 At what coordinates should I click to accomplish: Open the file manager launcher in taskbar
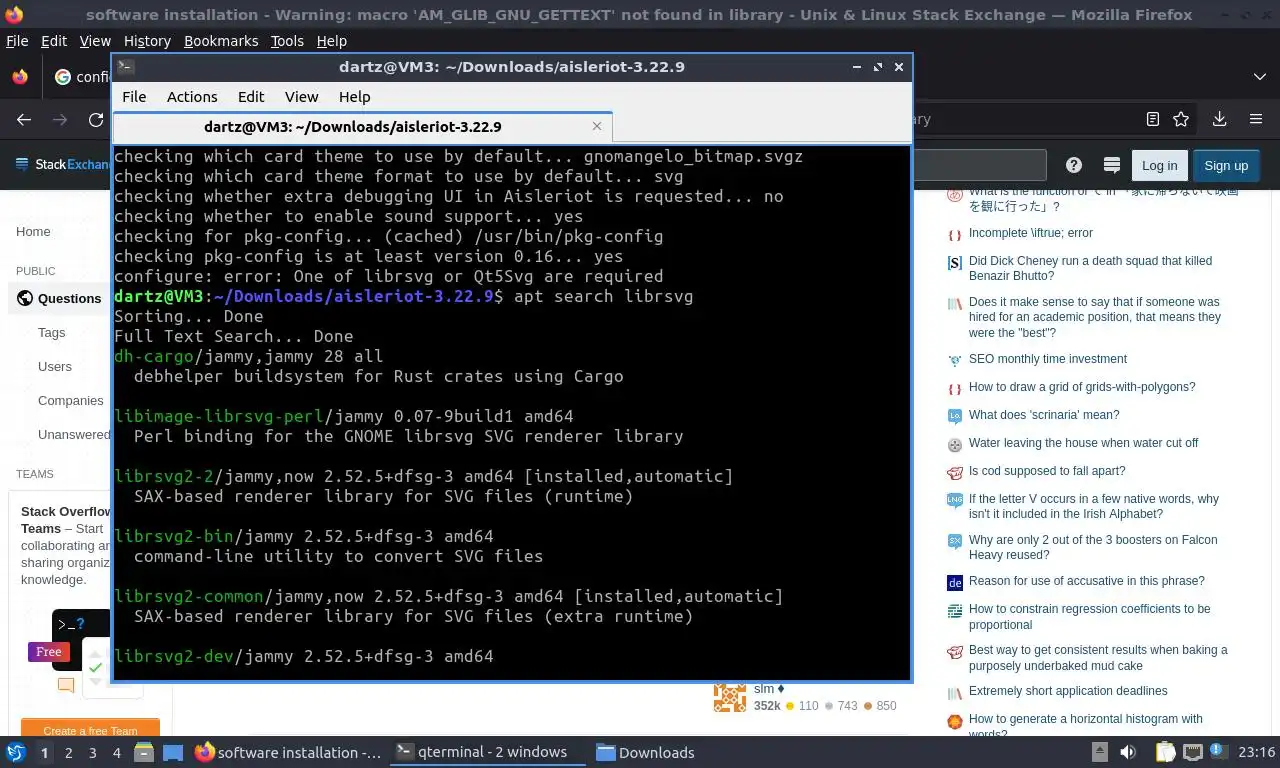pos(144,753)
